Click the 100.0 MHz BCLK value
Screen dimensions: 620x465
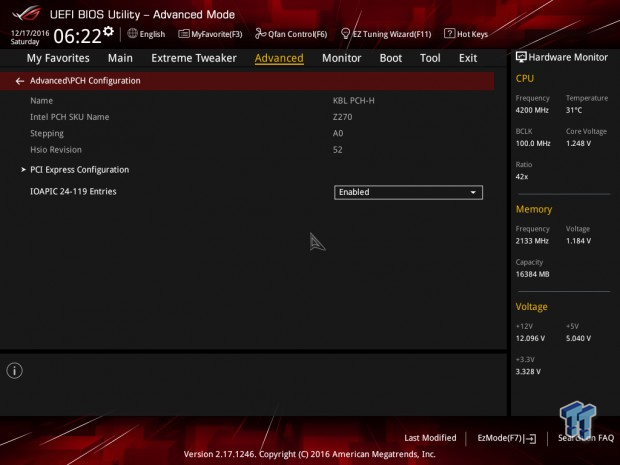click(533, 144)
